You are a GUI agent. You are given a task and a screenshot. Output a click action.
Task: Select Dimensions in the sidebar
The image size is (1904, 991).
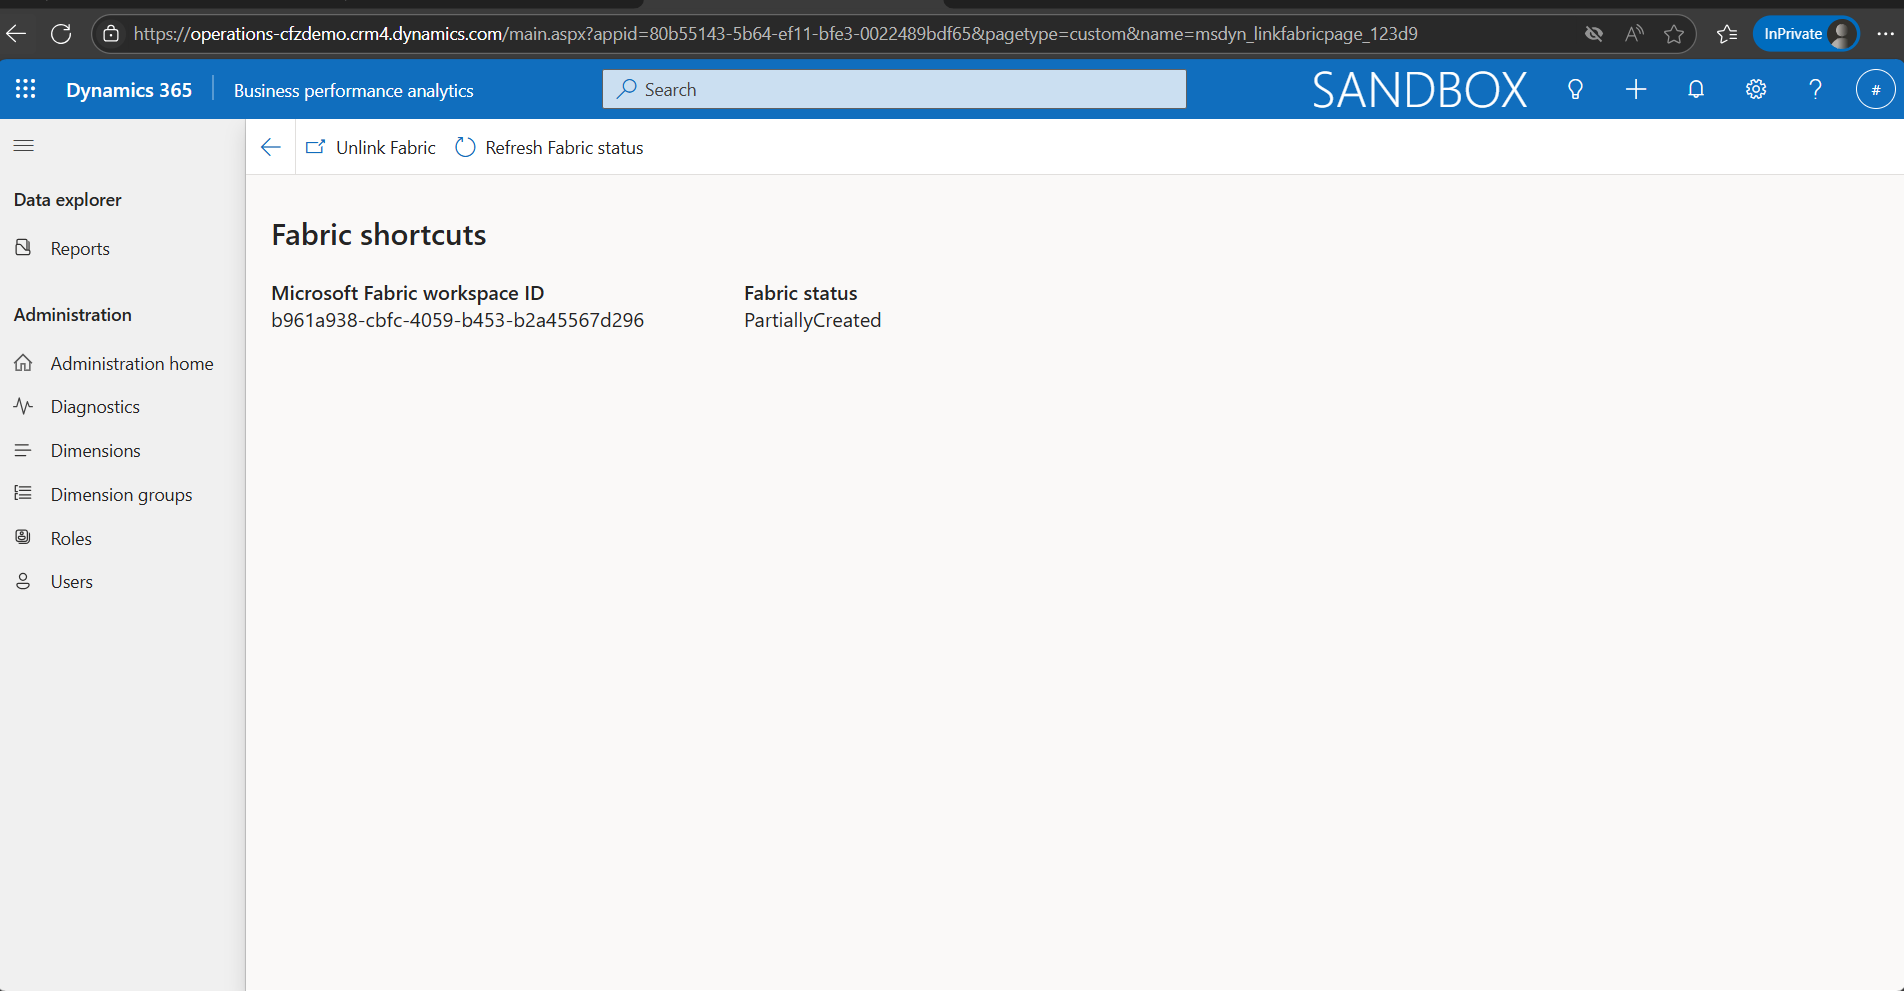(95, 451)
